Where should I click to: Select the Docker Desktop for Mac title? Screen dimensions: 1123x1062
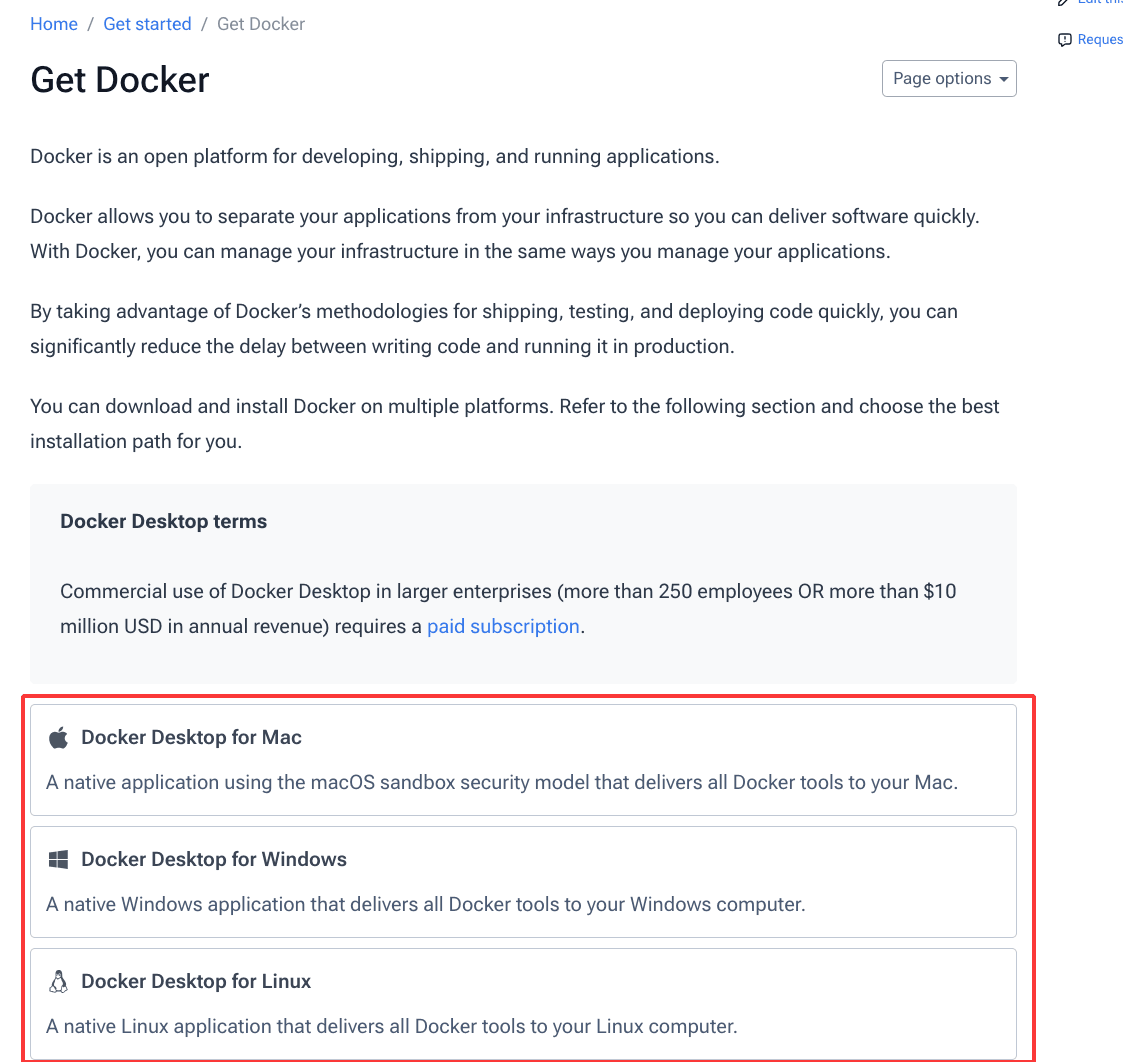click(191, 738)
